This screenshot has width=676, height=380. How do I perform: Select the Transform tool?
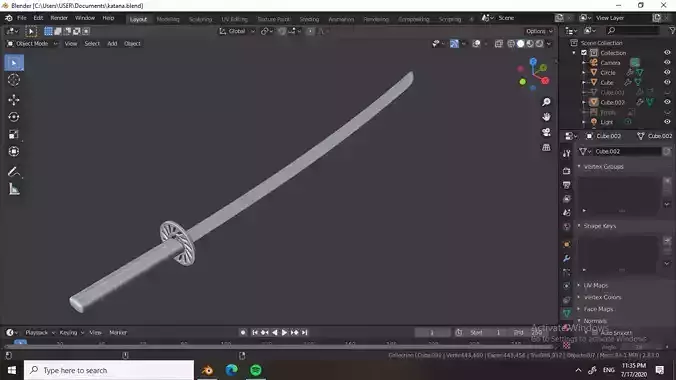point(14,151)
